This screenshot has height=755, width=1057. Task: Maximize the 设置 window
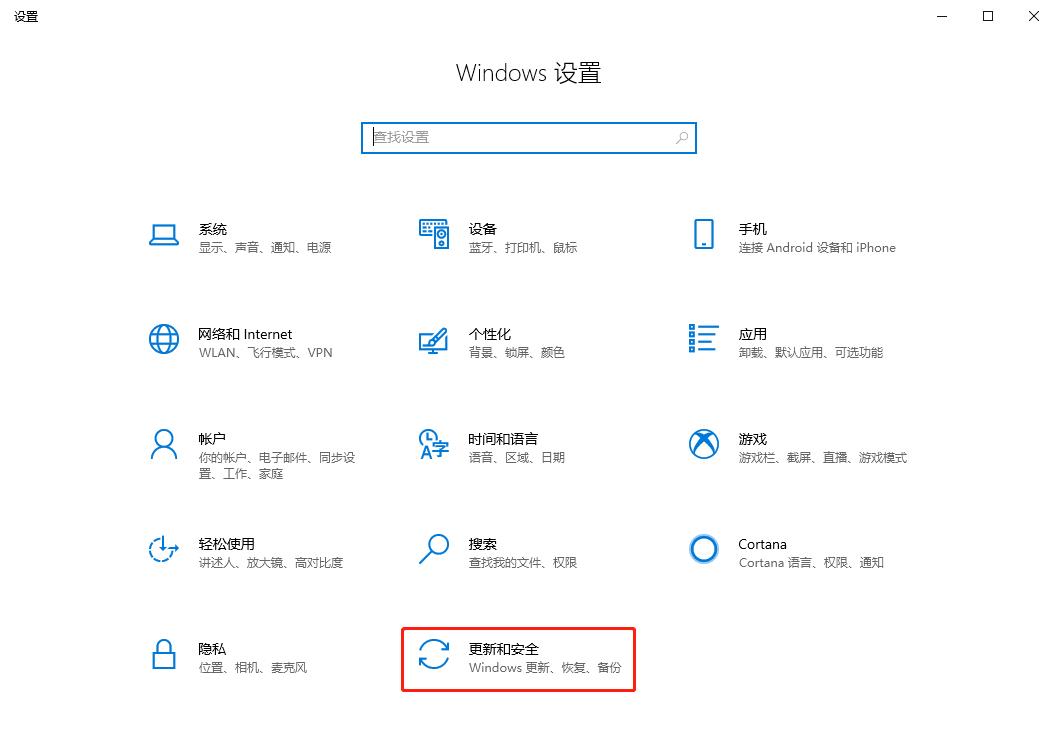[988, 16]
